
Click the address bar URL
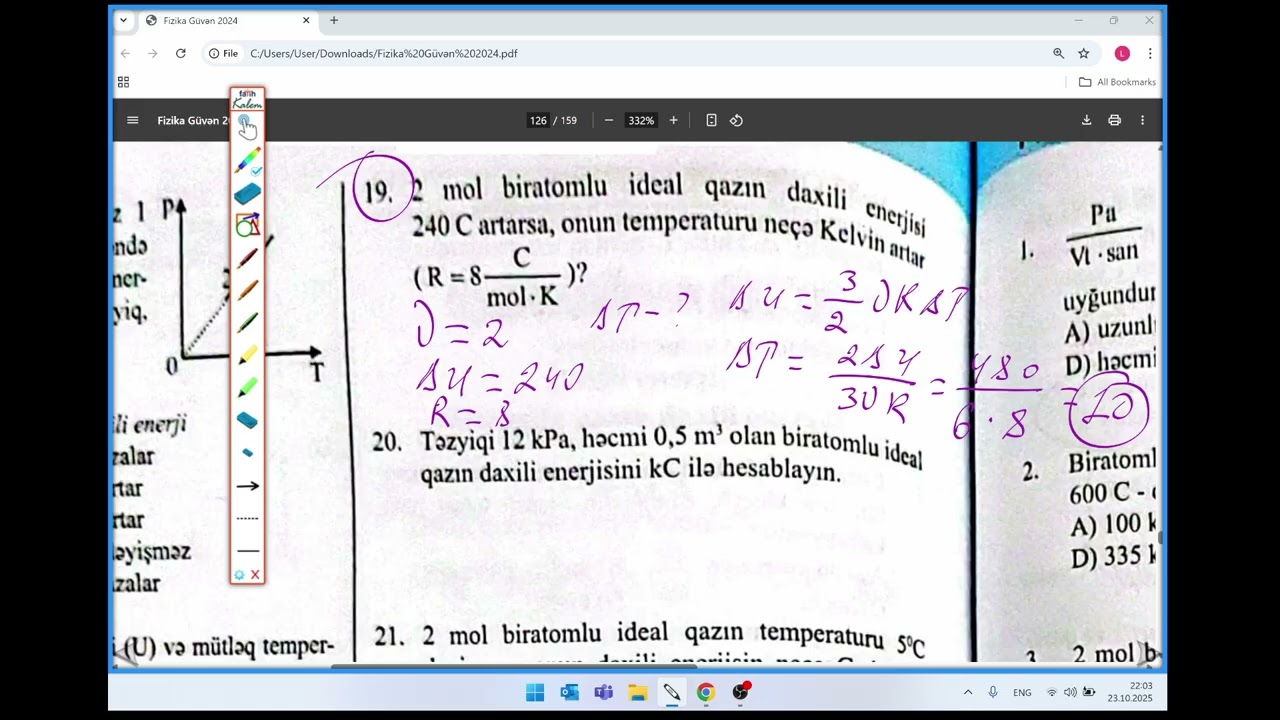(384, 53)
